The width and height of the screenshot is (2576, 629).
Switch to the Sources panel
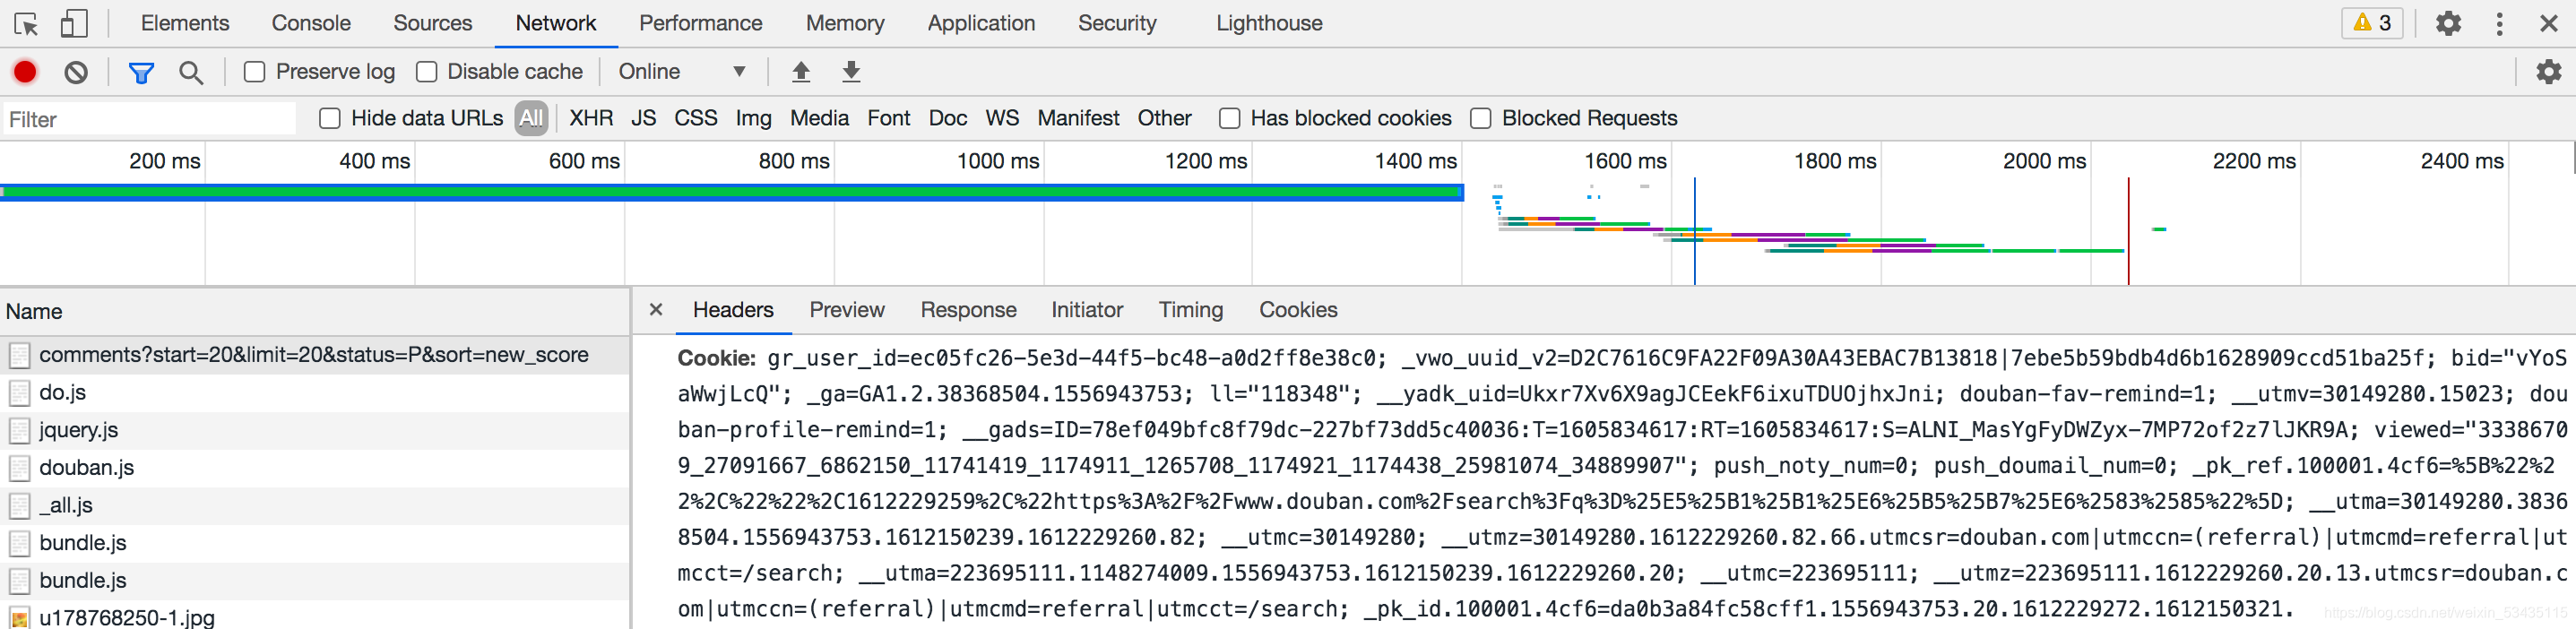point(432,23)
